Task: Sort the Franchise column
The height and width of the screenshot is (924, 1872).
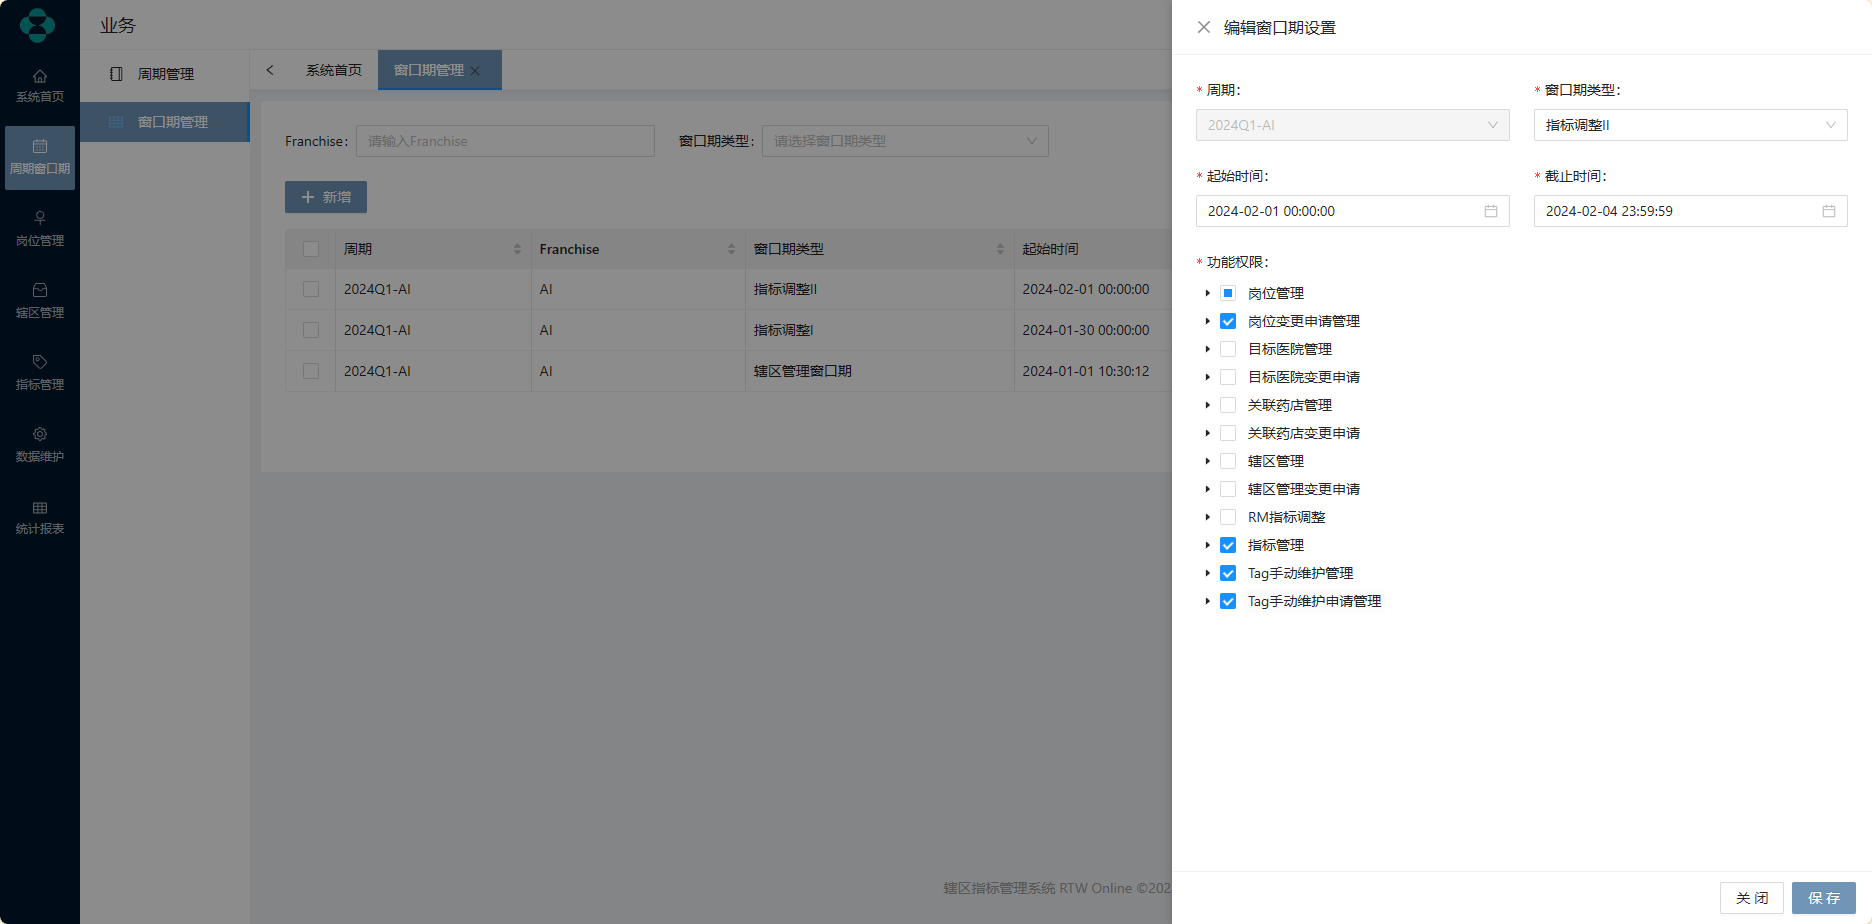Action: tap(731, 249)
